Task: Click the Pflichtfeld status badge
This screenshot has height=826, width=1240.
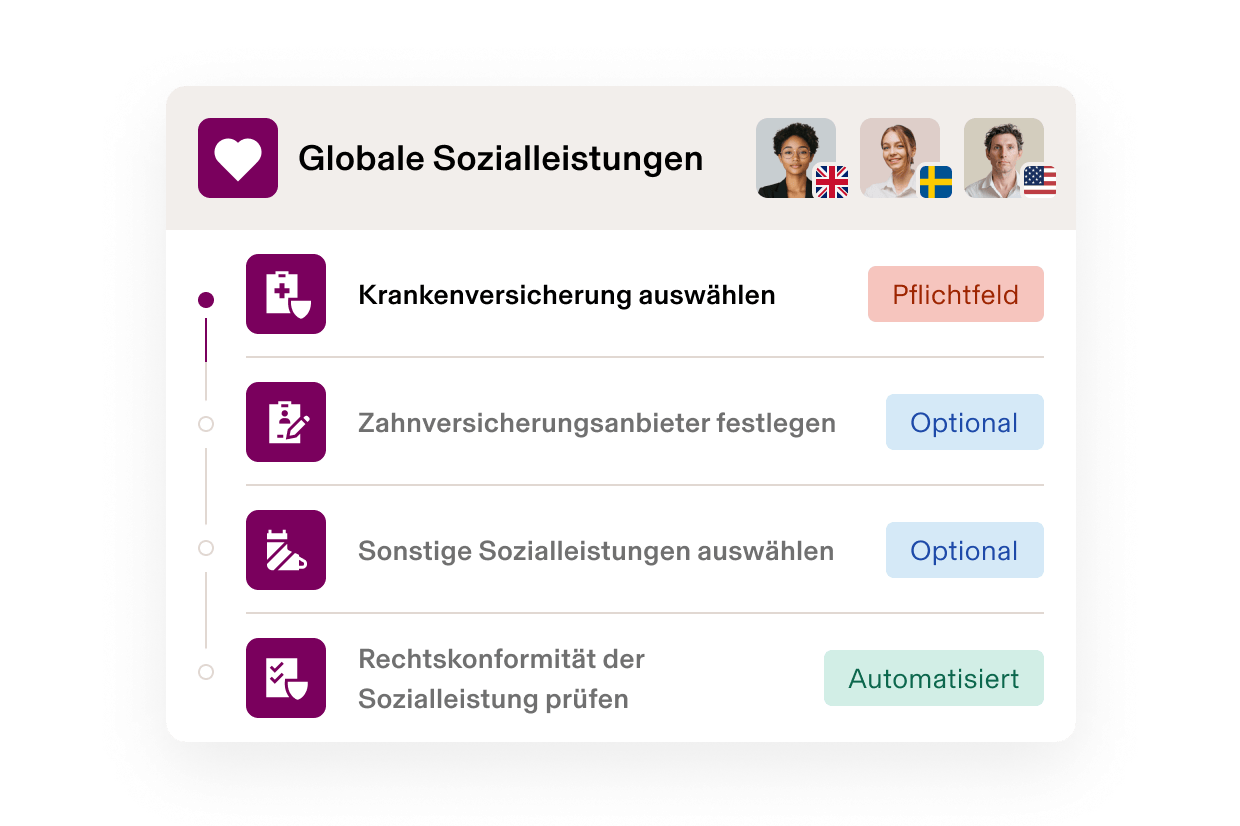Action: [955, 294]
